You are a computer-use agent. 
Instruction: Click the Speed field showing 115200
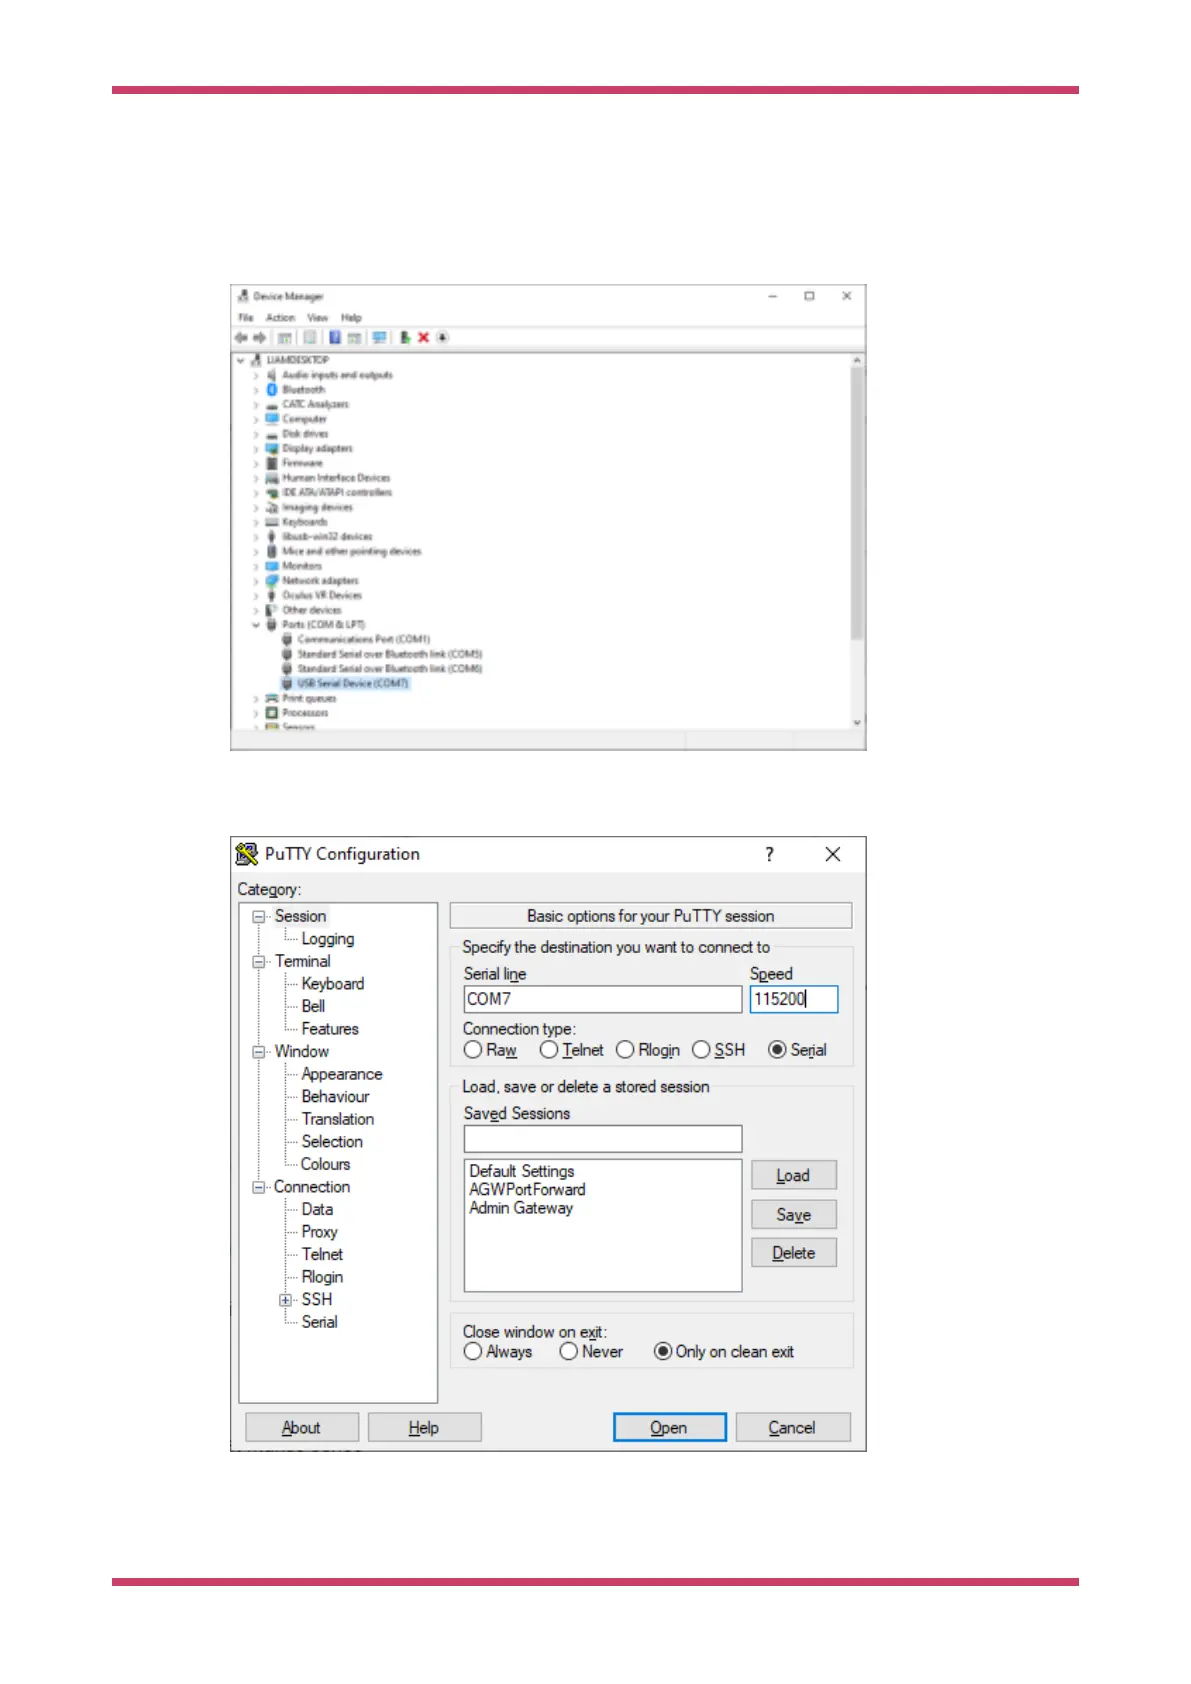coord(794,999)
